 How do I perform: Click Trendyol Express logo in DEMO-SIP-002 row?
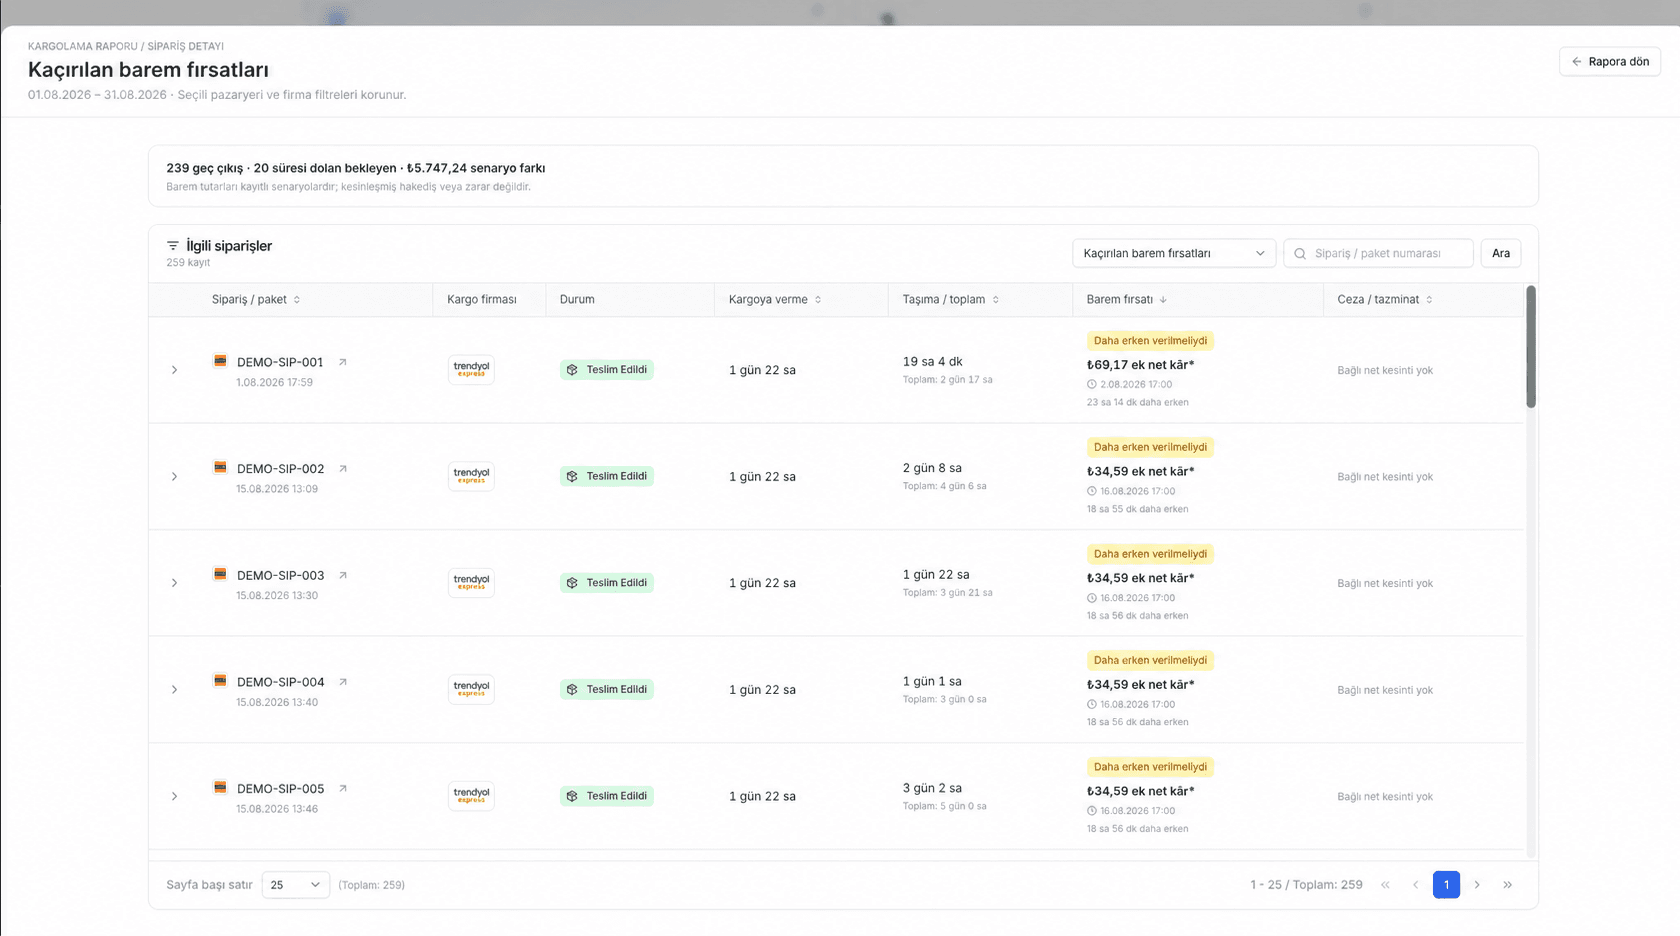pyautogui.click(x=471, y=476)
